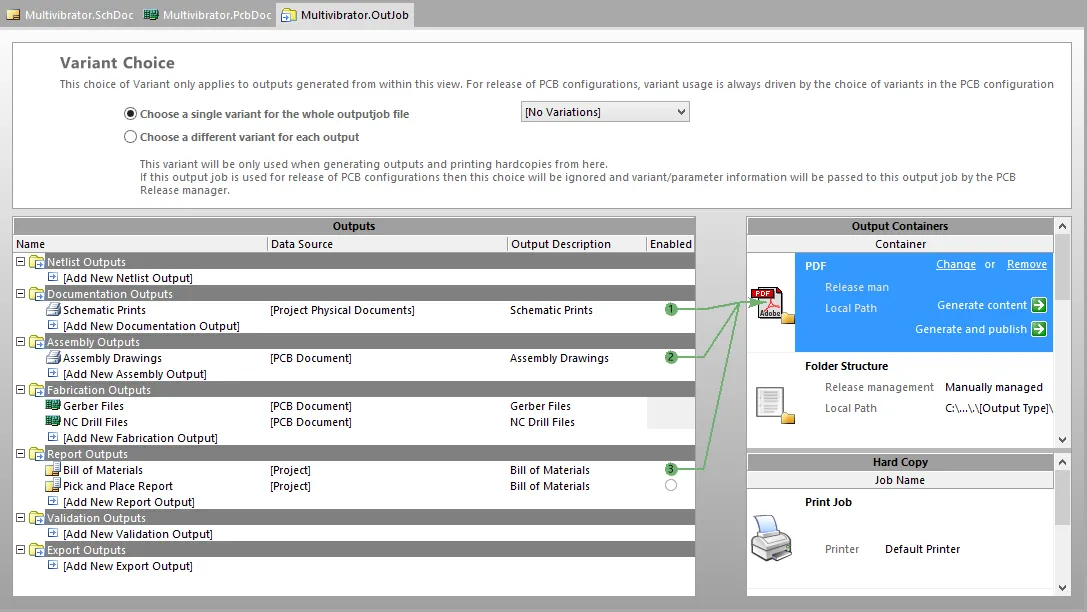Click the Bill of Materials report icon
The width and height of the screenshot is (1087, 612).
click(53, 469)
